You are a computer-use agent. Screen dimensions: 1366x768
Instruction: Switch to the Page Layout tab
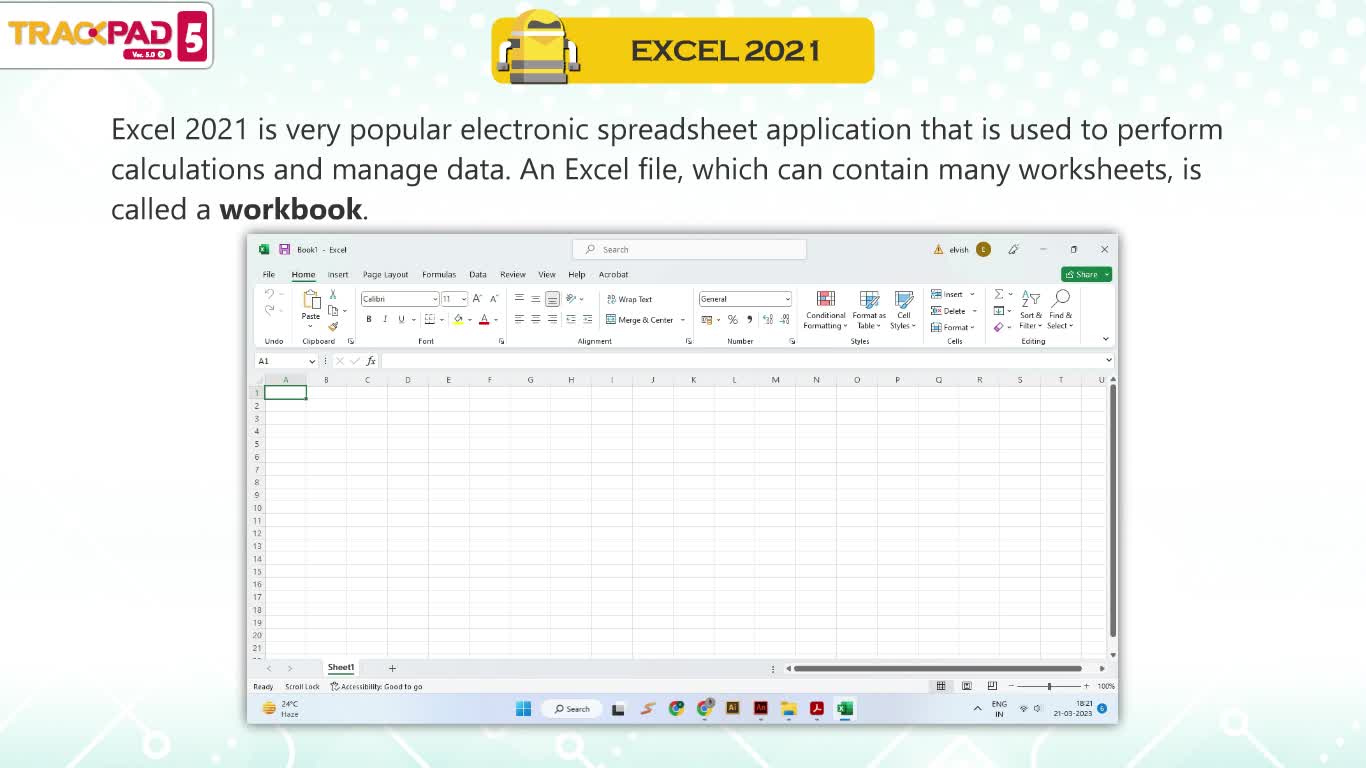[386, 274]
